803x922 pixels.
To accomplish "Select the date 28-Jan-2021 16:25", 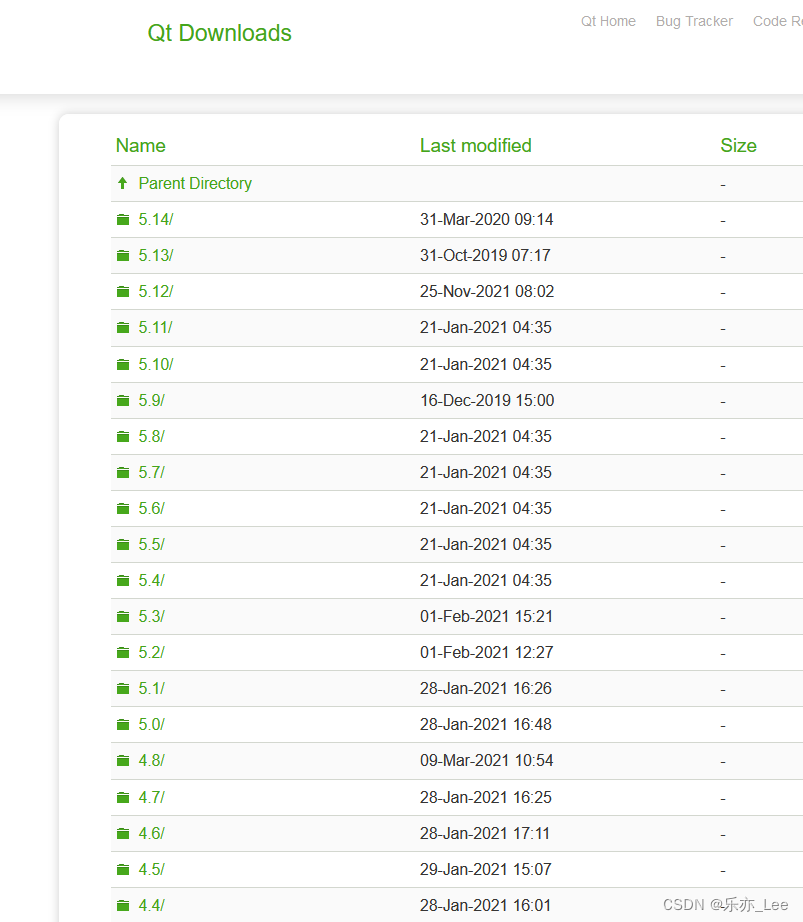I will tap(486, 797).
